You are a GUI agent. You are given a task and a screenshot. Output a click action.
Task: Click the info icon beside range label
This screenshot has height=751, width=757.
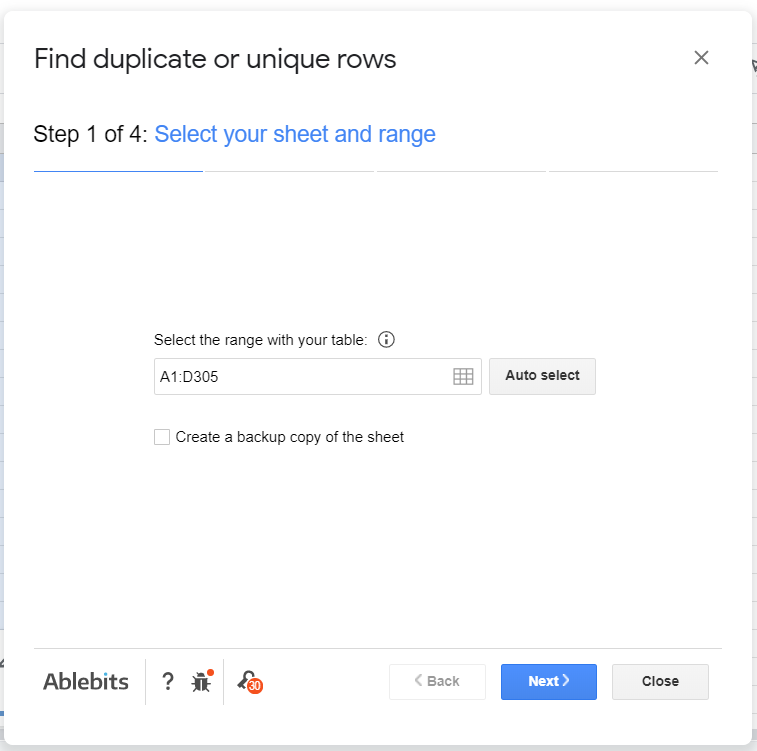coord(387,340)
